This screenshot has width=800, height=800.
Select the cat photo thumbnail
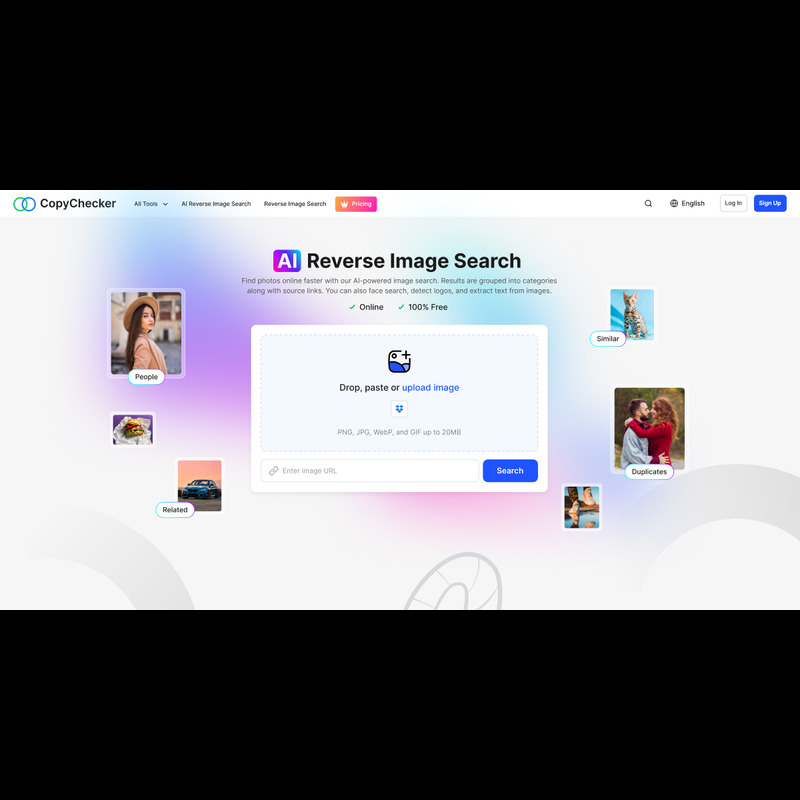pos(632,314)
